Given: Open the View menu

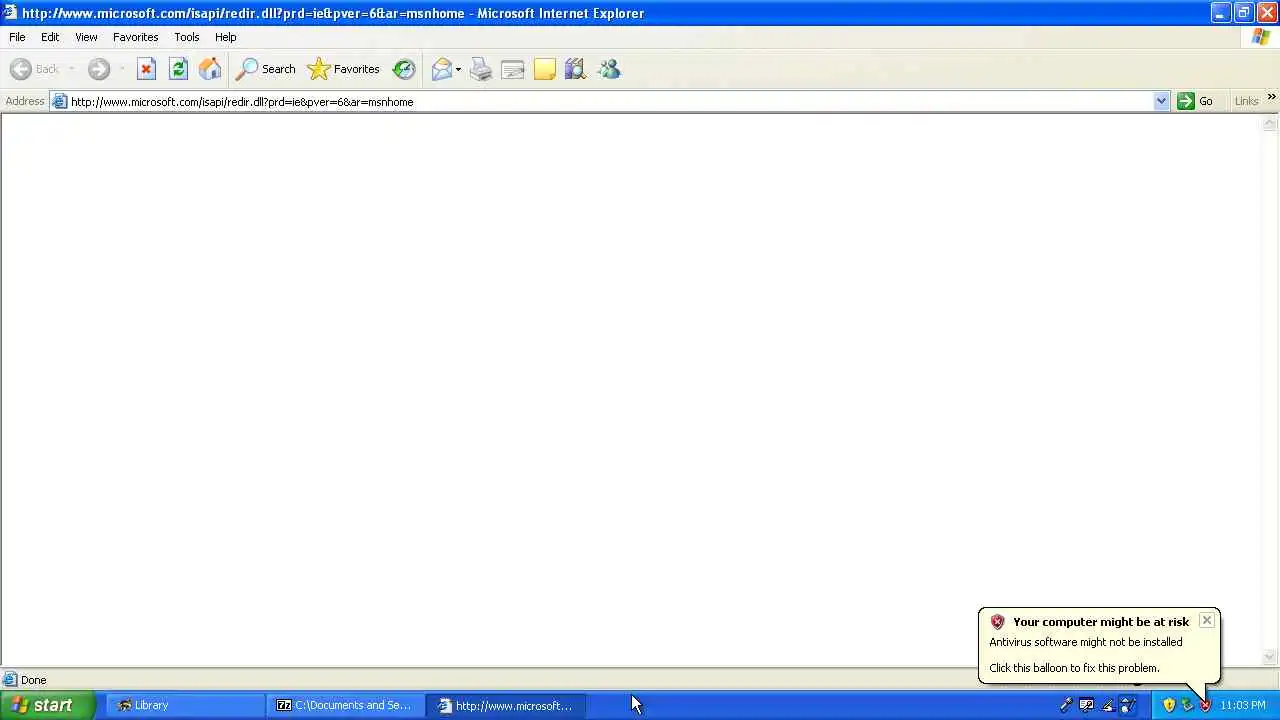Looking at the screenshot, I should pyautogui.click(x=86, y=37).
